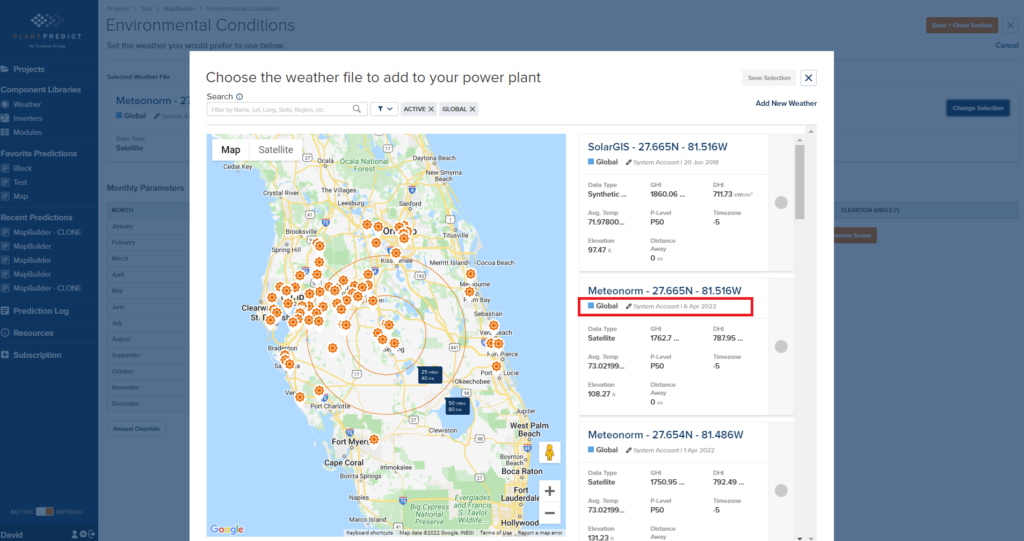Screen dimensions: 1024x541
Task: Toggle Metric/Imperial units switch
Action: coord(44,512)
